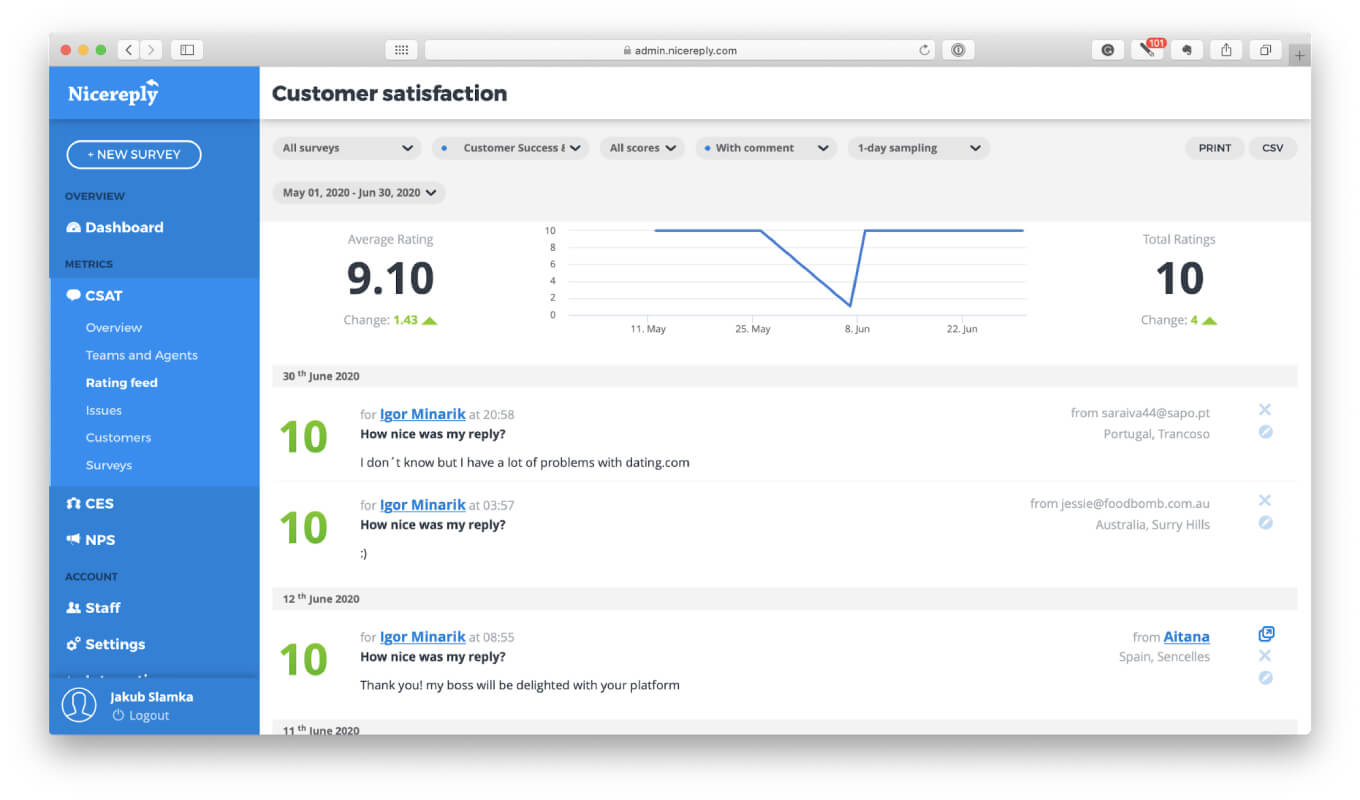This screenshot has width=1360, height=800.
Task: Create a new survey
Action: [x=134, y=155]
